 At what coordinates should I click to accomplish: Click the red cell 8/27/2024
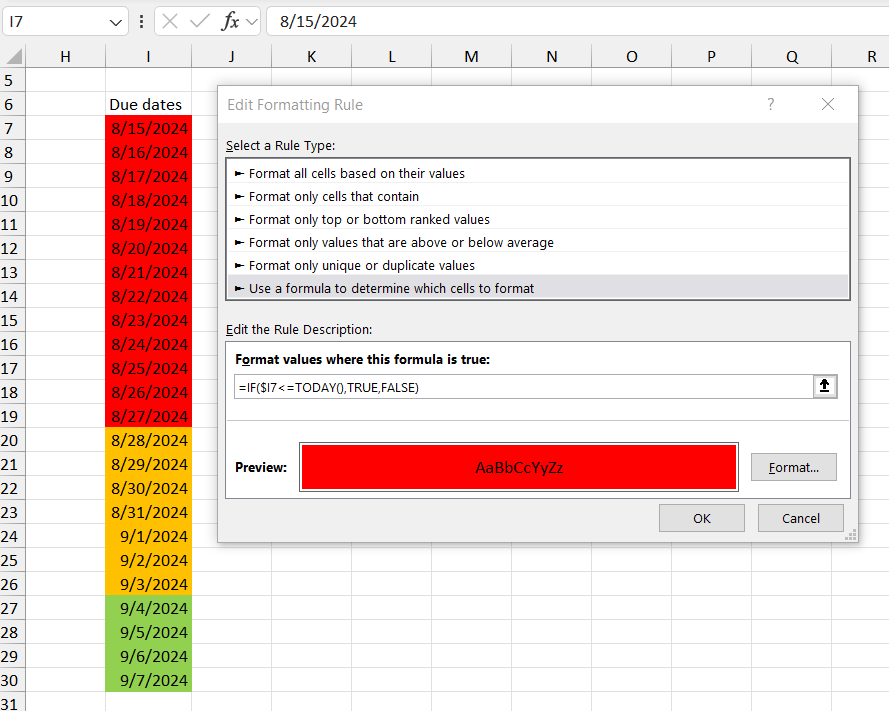(x=149, y=416)
